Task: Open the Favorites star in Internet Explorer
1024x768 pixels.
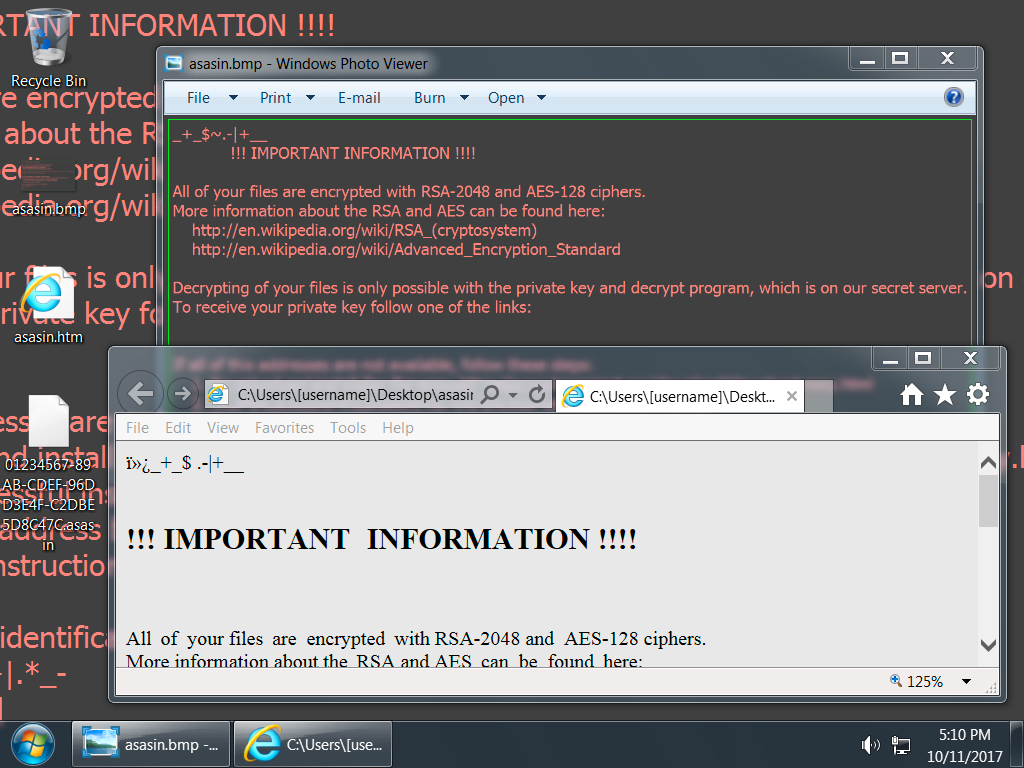Action: click(944, 394)
